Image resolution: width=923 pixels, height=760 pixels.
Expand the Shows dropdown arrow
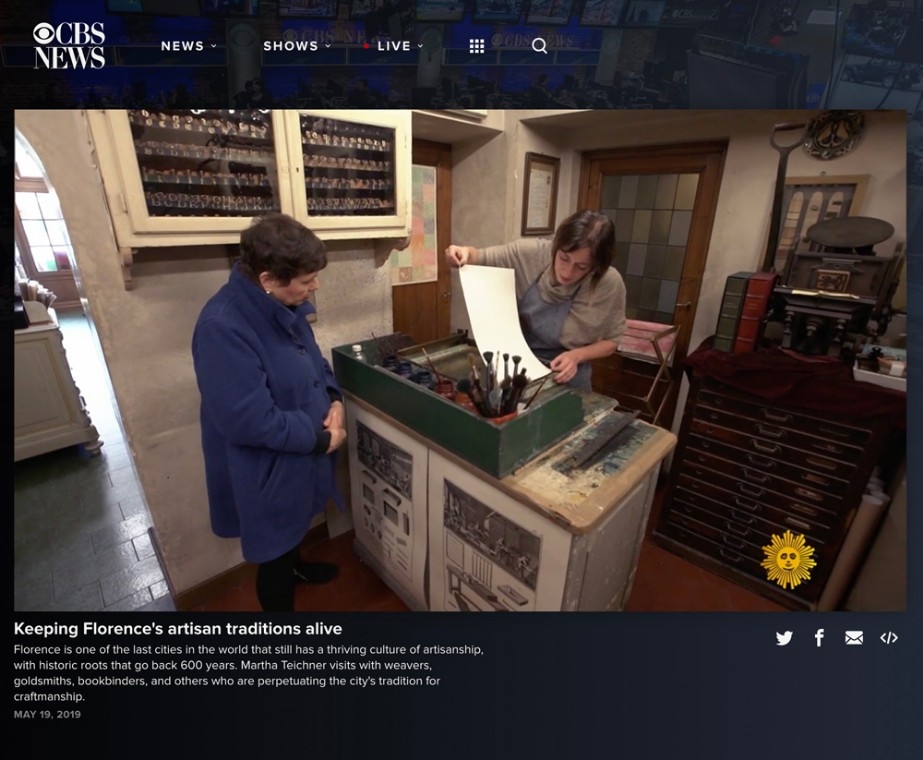(326, 46)
